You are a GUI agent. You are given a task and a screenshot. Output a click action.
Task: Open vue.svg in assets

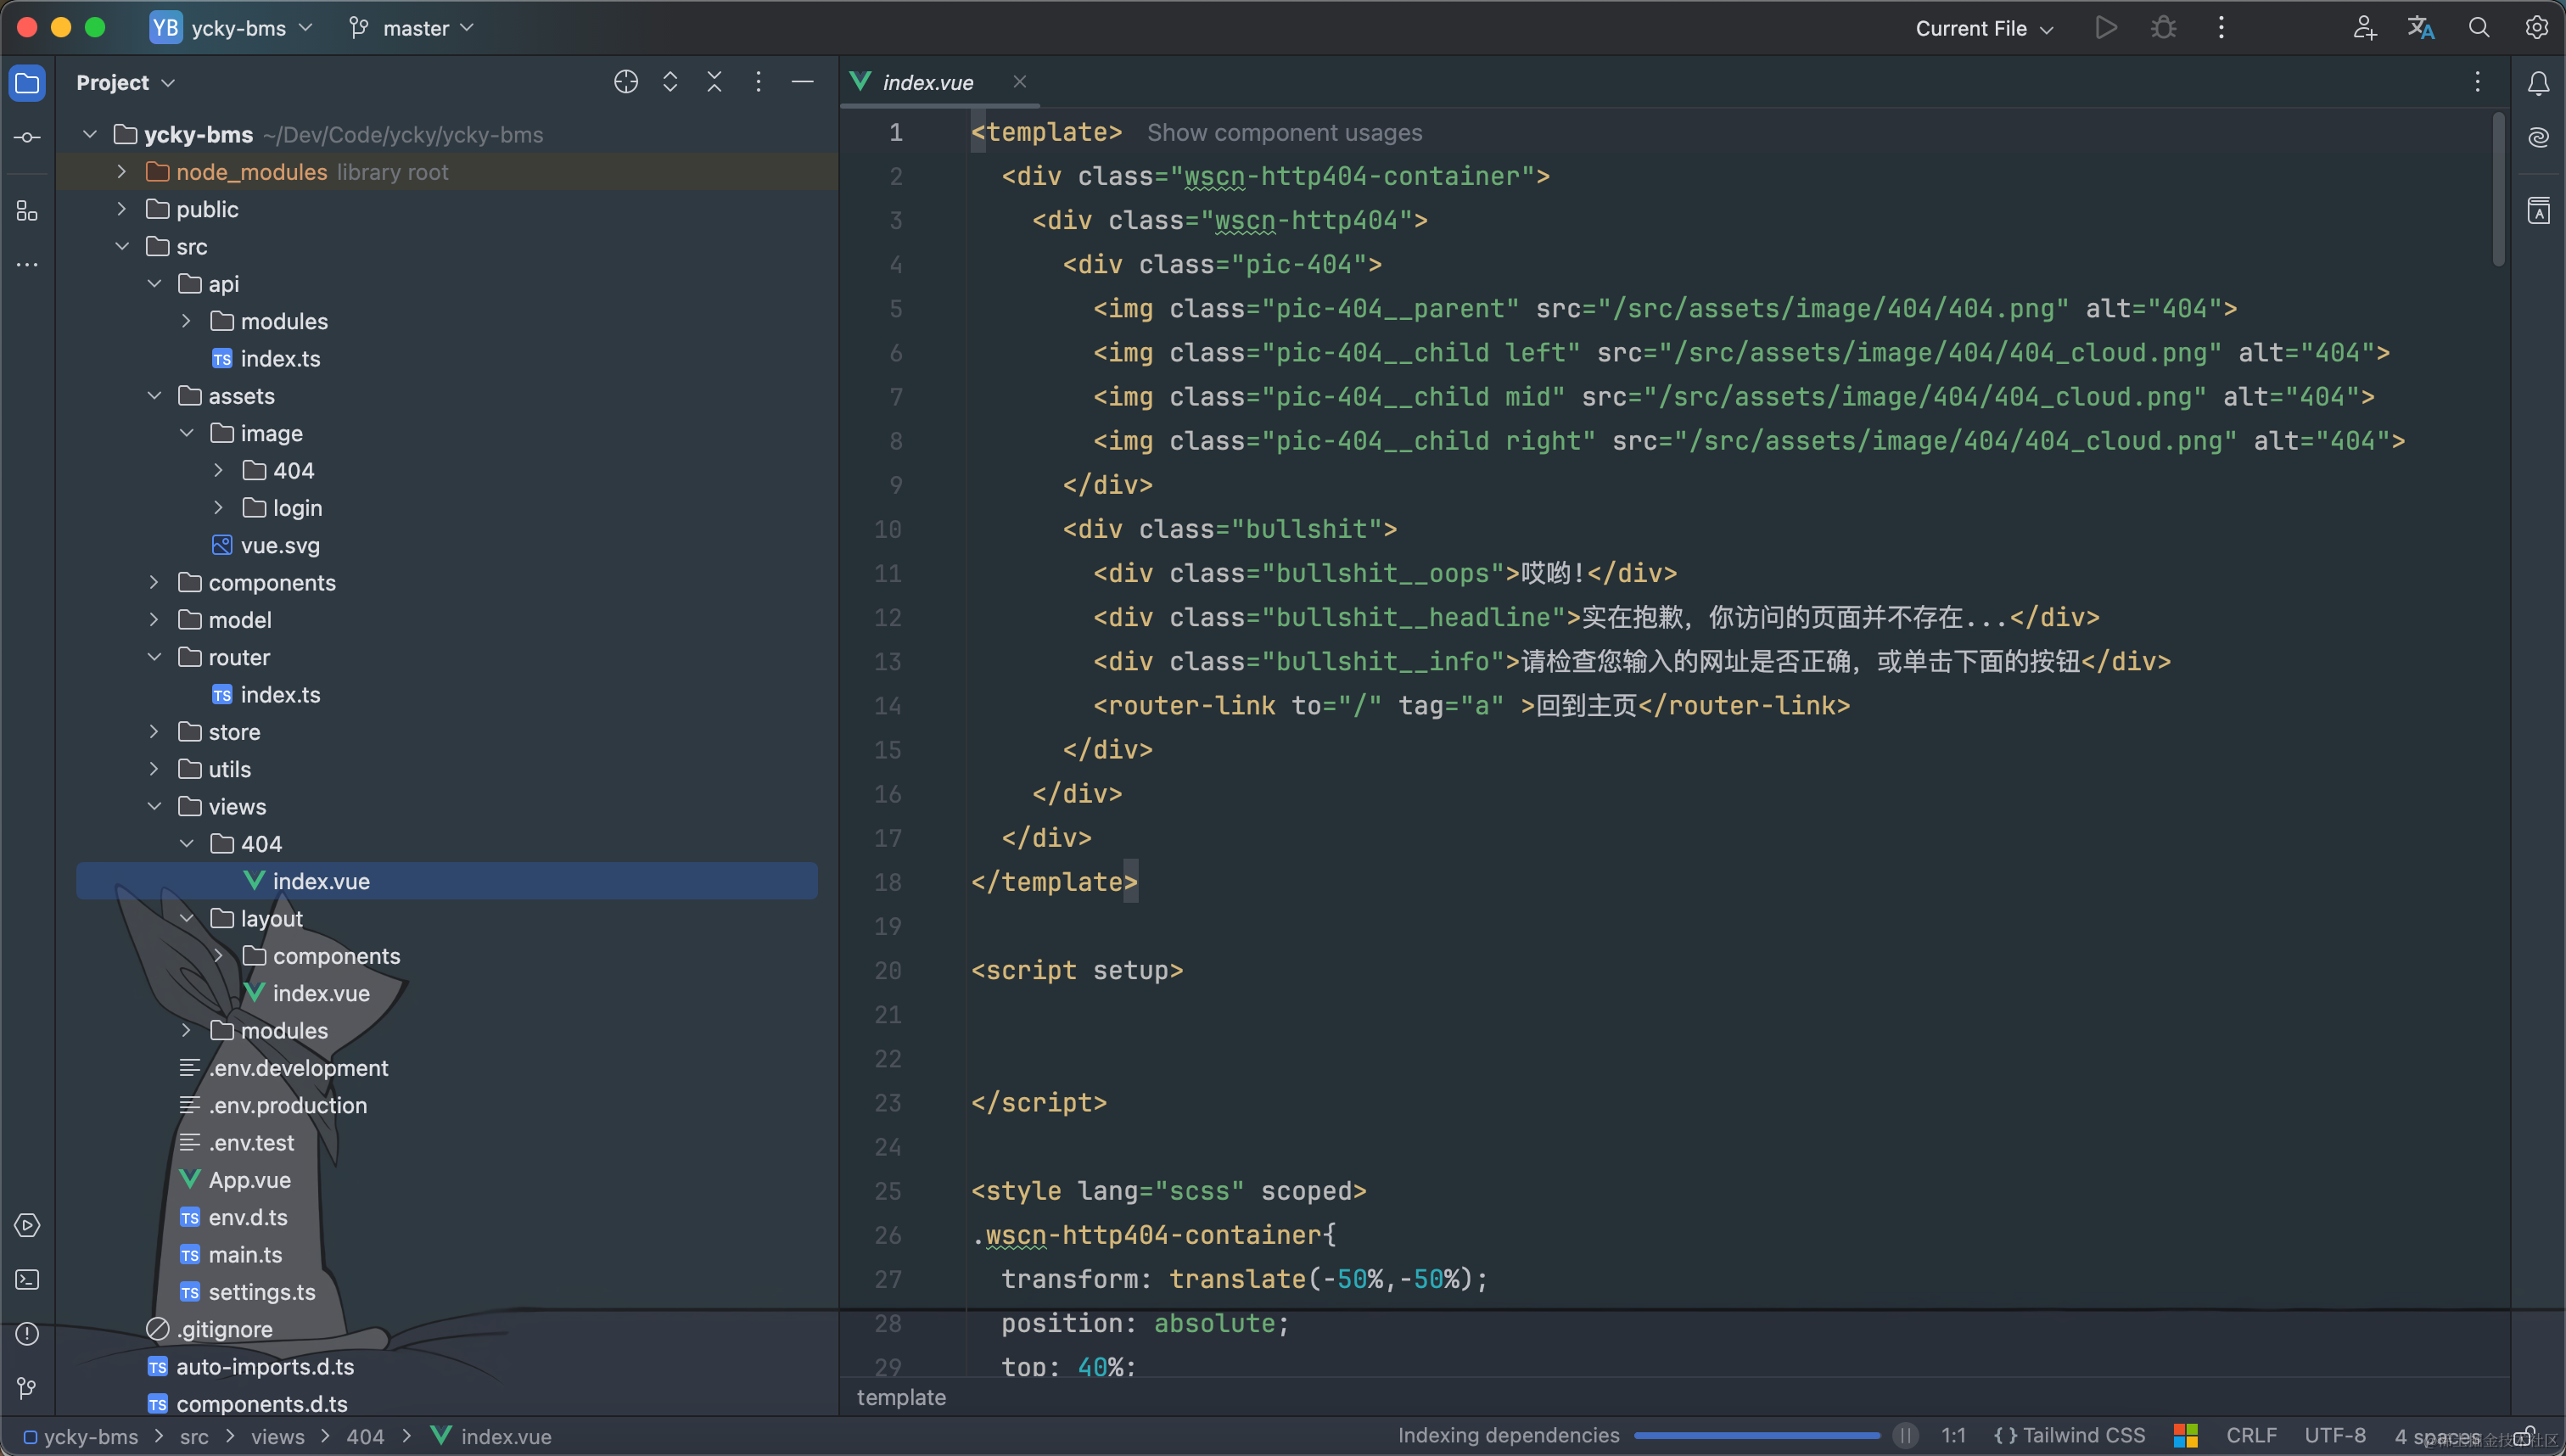pyautogui.click(x=266, y=545)
